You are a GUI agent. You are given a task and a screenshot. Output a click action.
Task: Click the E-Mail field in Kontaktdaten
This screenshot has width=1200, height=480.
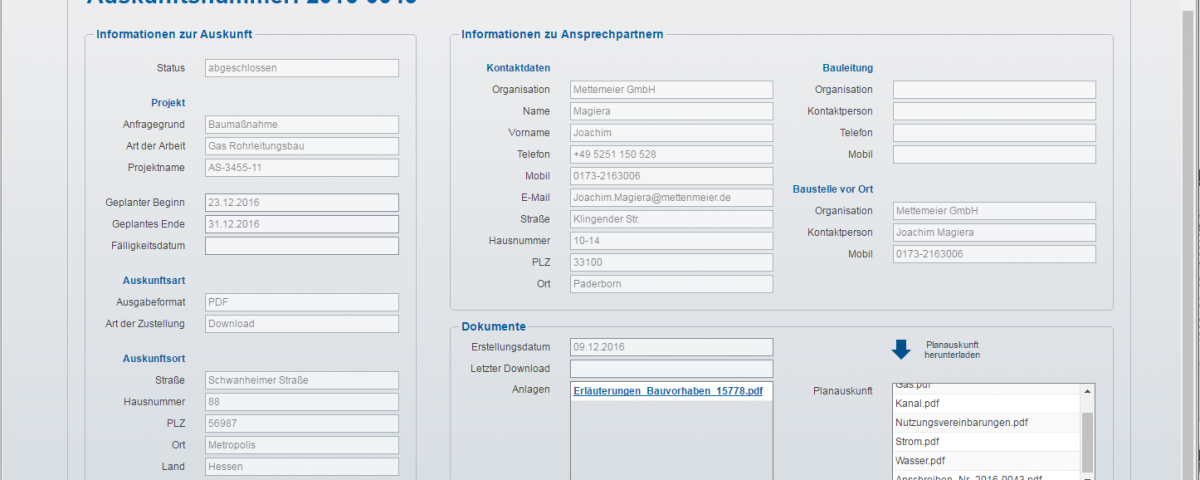pos(671,198)
